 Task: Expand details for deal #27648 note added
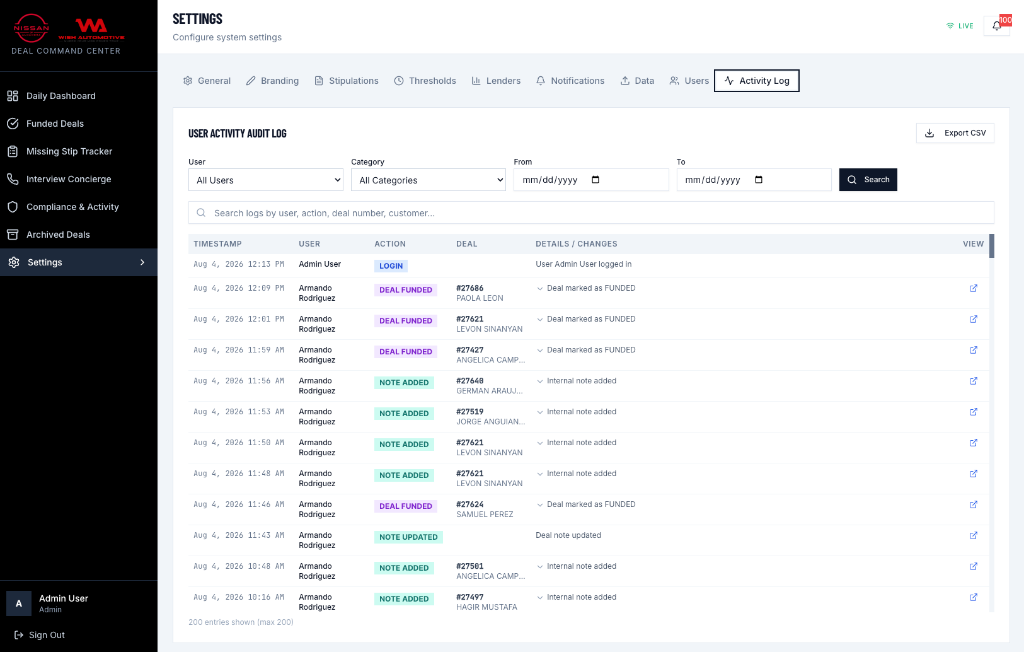pos(540,381)
